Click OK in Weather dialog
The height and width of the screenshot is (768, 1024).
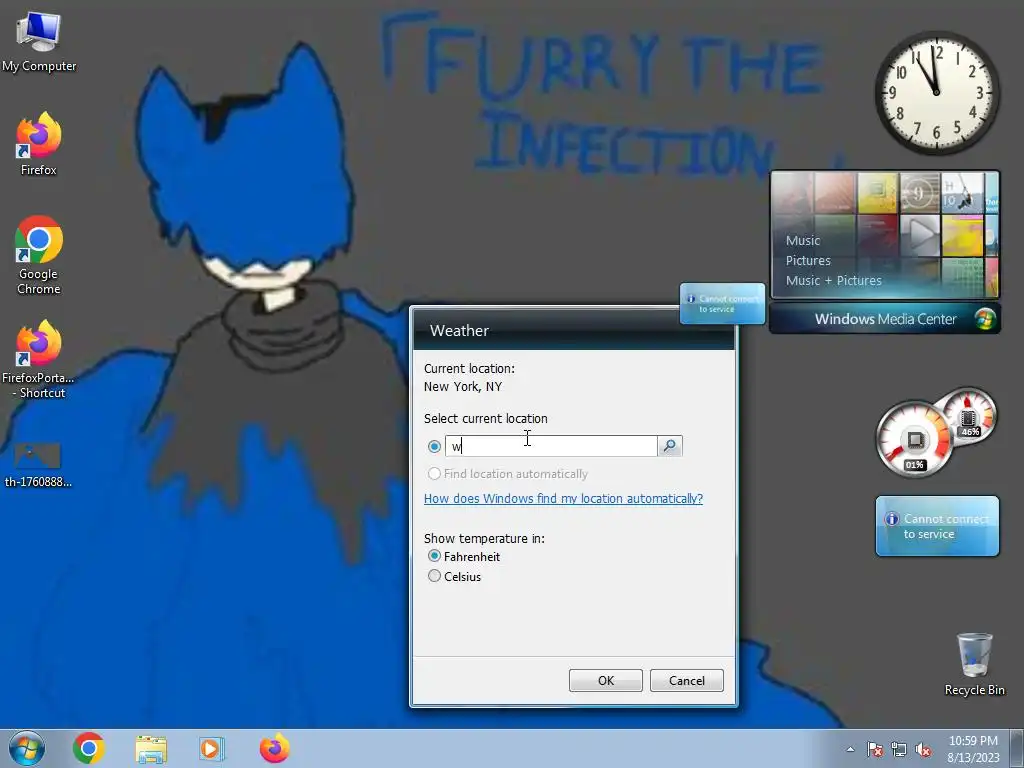tap(605, 680)
